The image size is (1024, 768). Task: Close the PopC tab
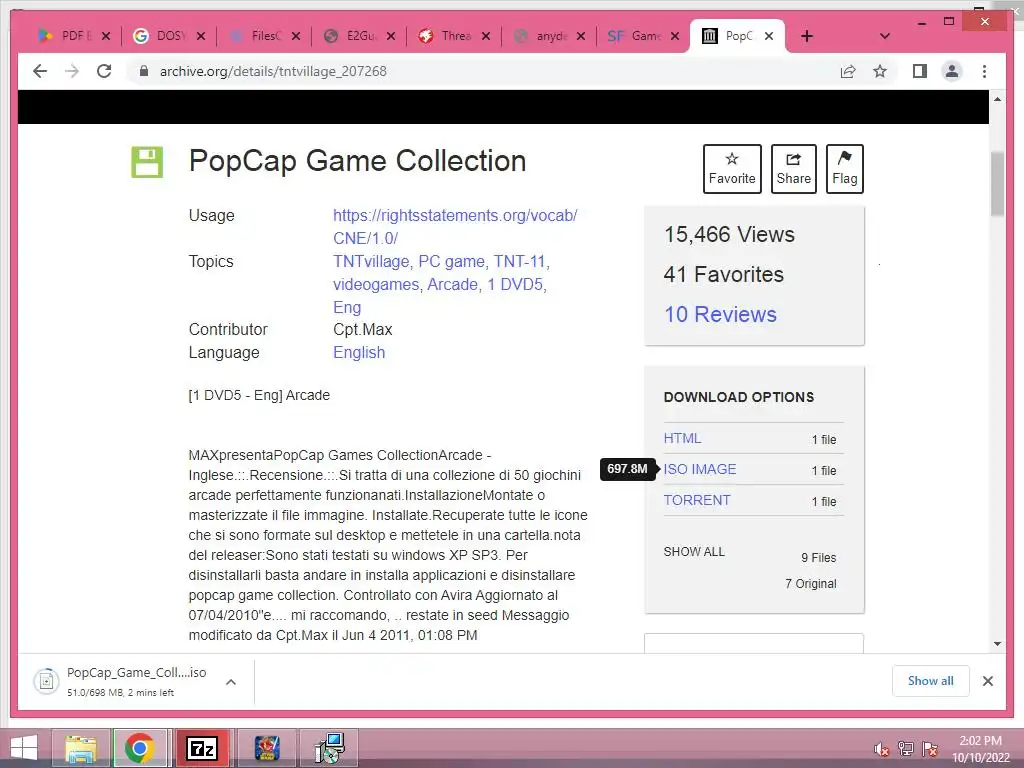point(769,36)
